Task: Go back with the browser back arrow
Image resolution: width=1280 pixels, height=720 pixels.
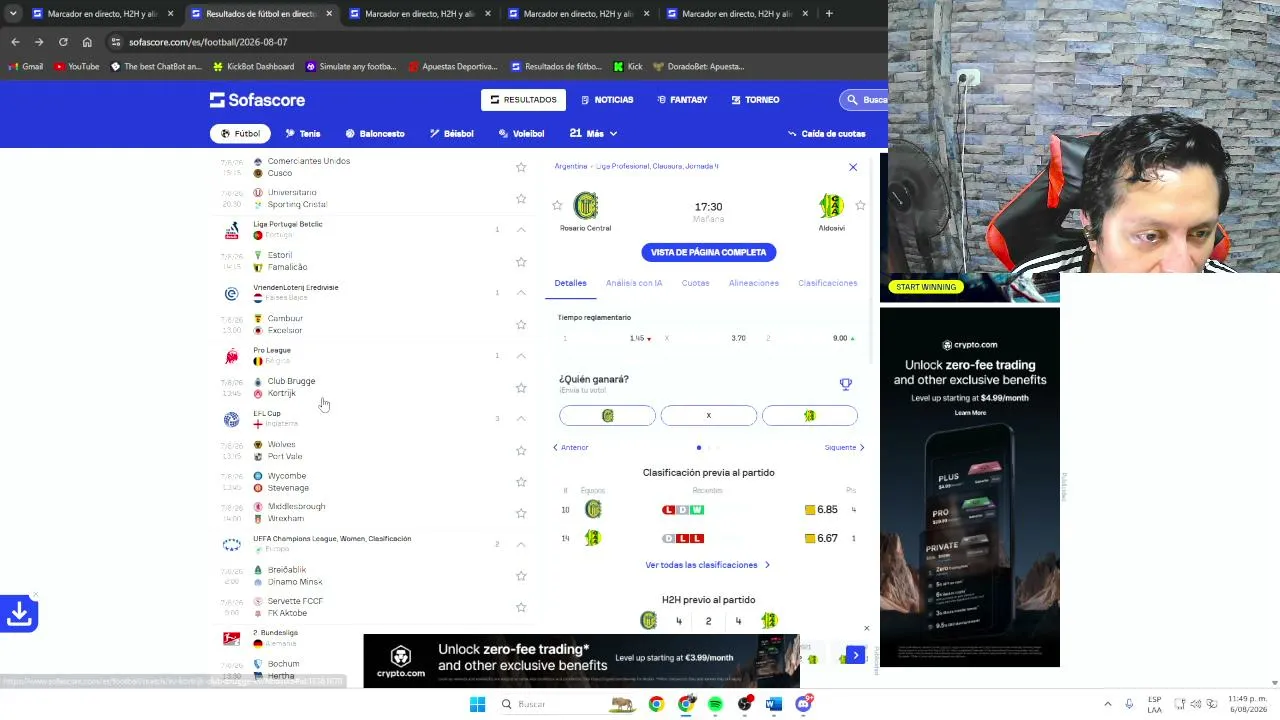Action: coord(15,42)
